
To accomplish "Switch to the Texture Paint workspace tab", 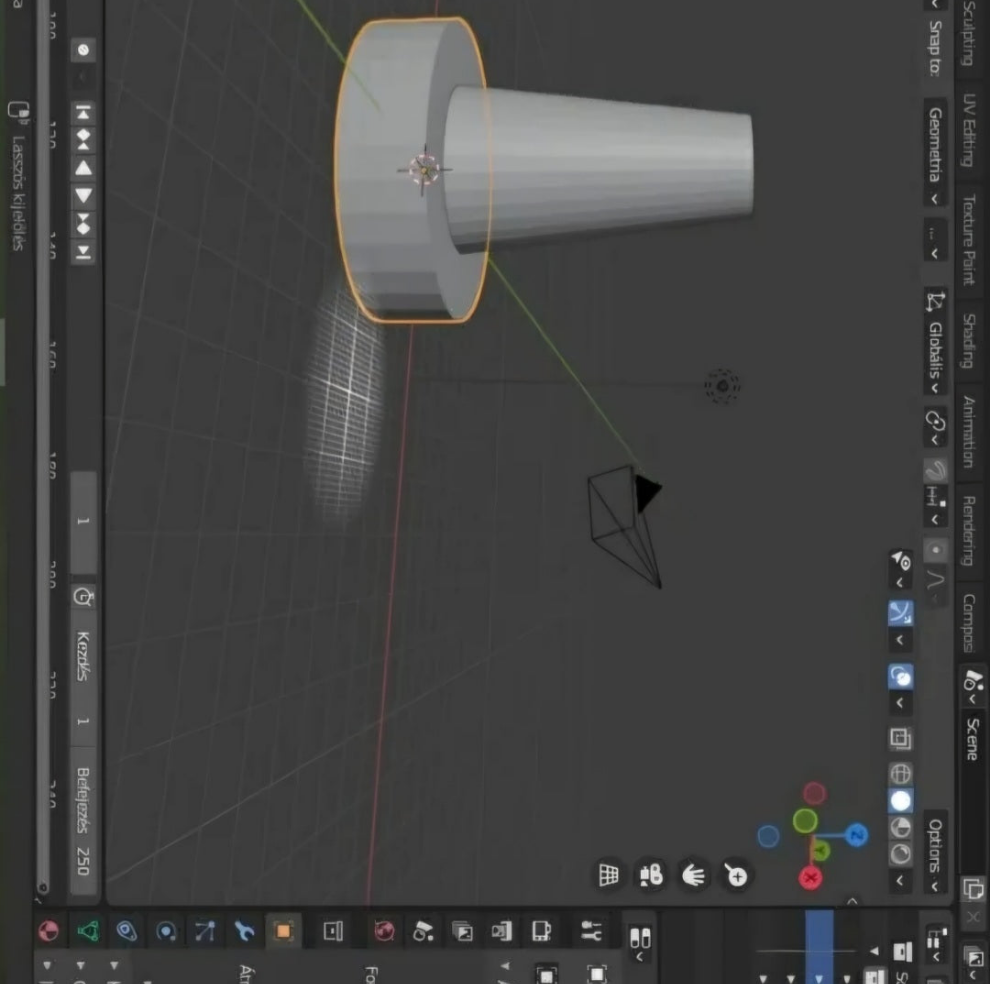I will (968, 239).
